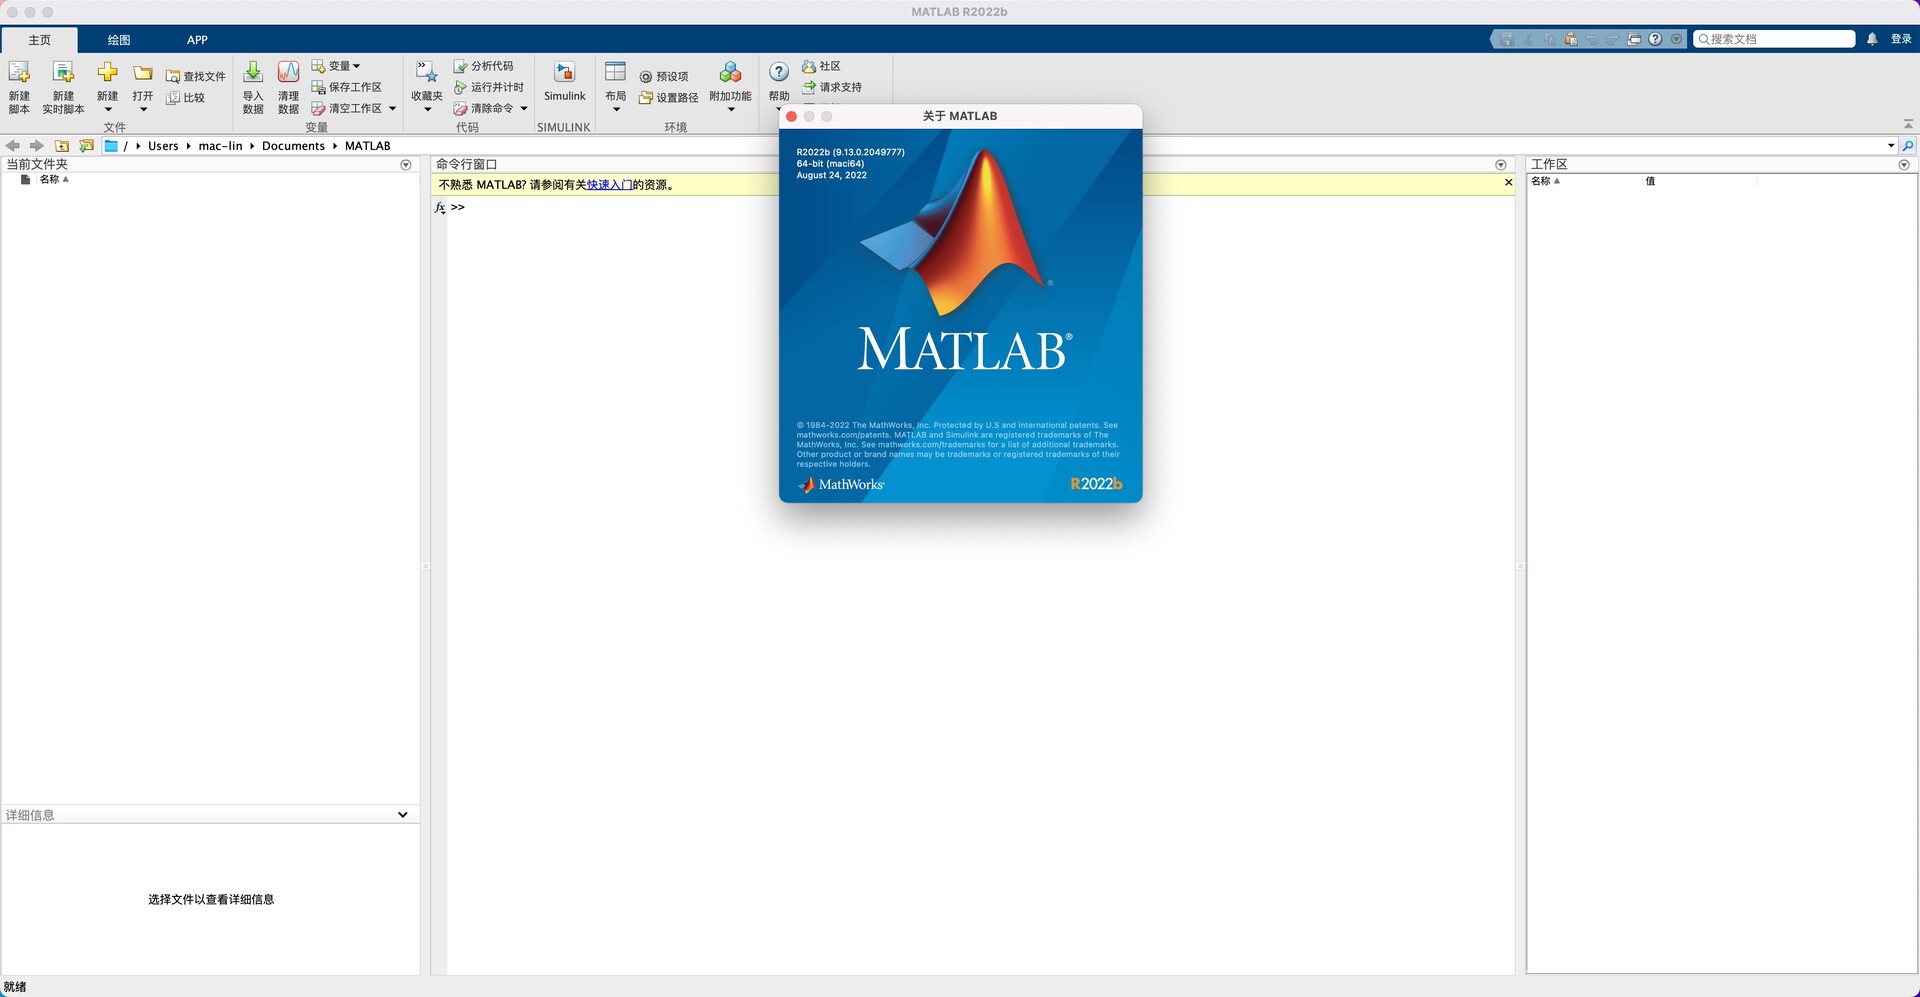Click the command prompt input line

[x=980, y=207]
